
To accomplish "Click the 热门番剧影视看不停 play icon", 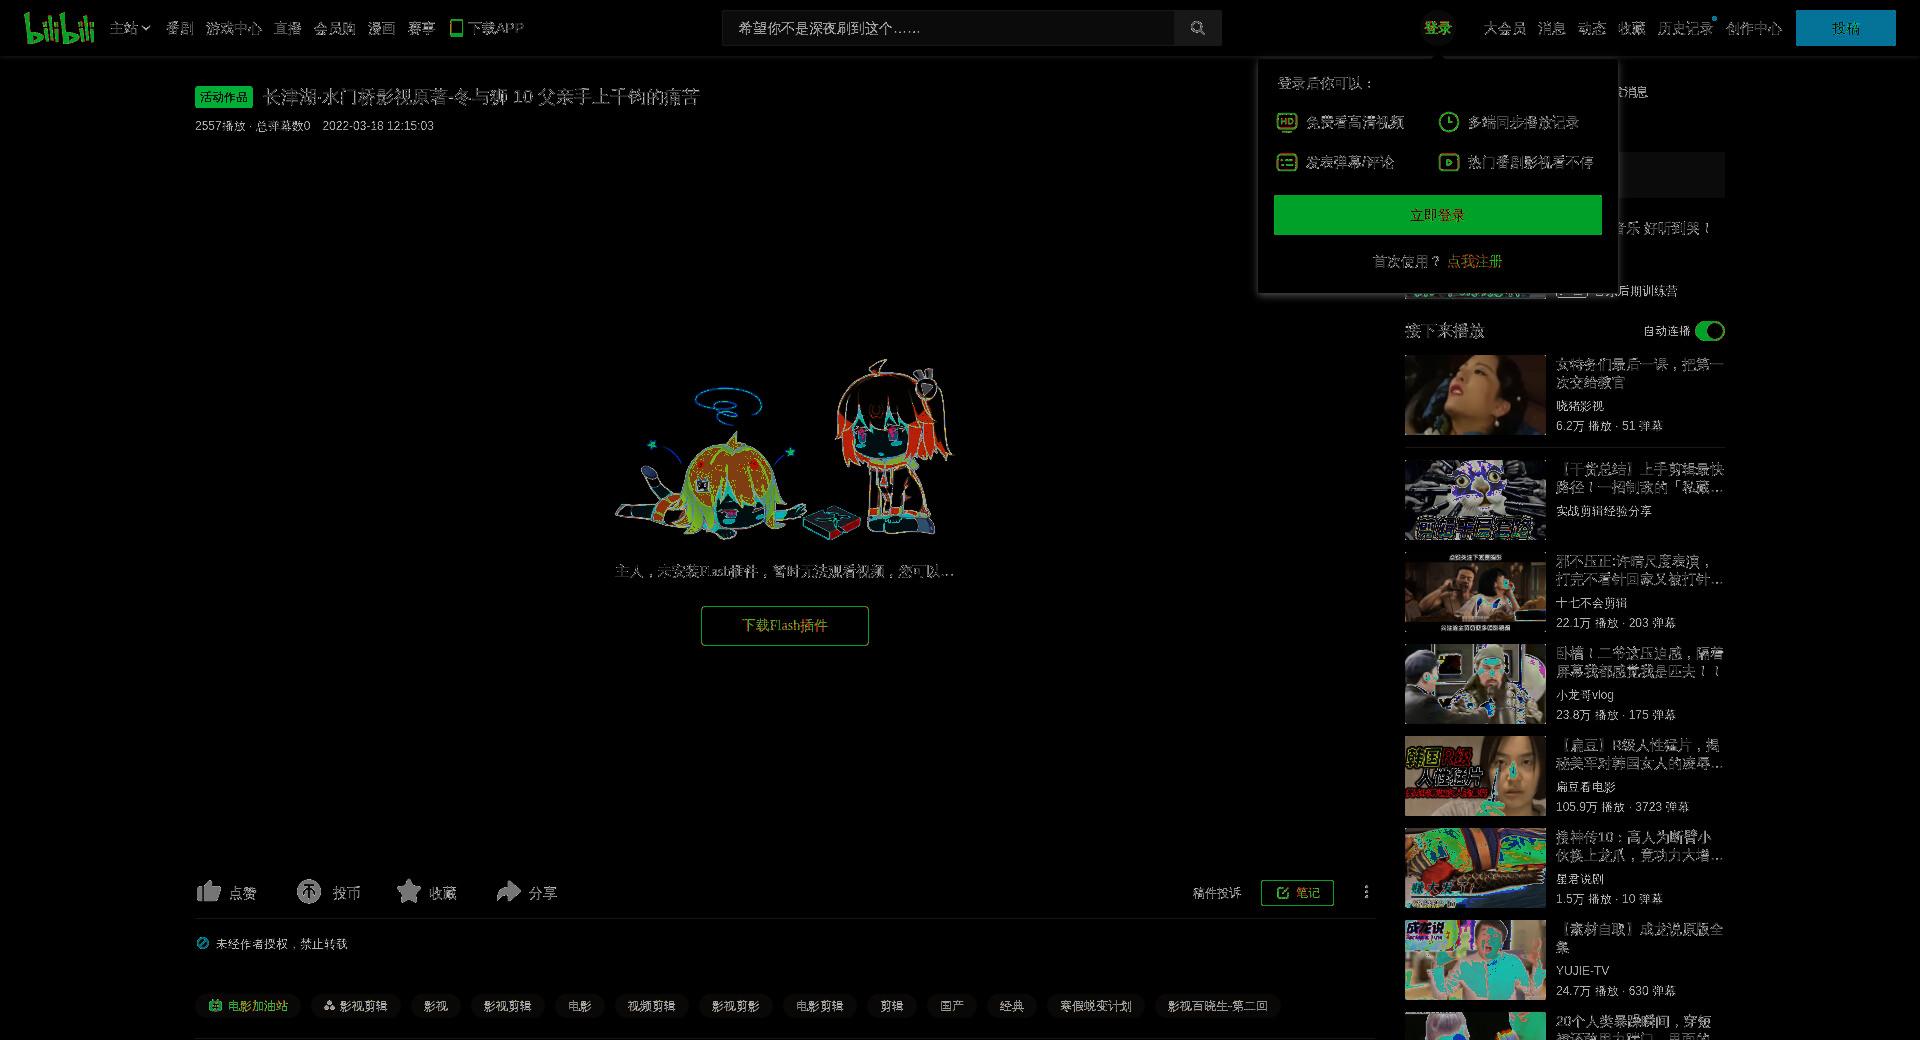I will coord(1449,162).
